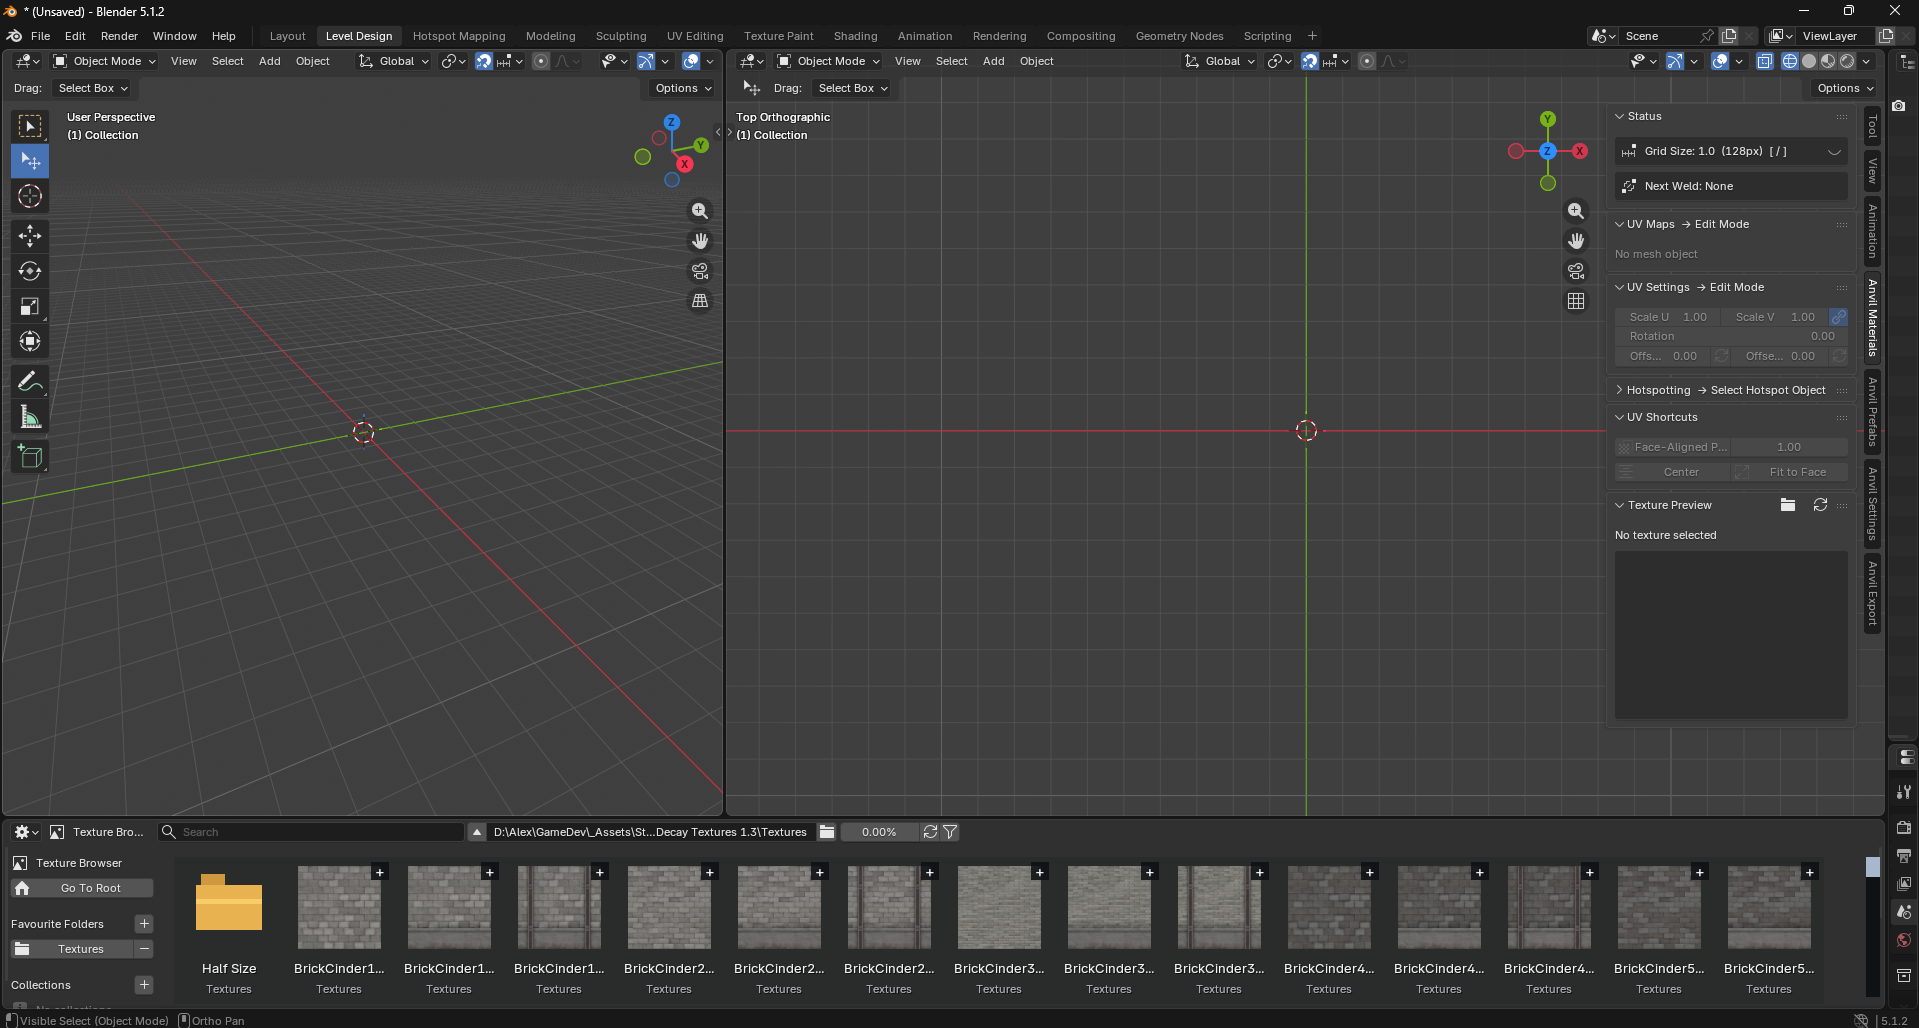The height and width of the screenshot is (1028, 1919).
Task: Switch to the UV Editing workspace tab
Action: pos(695,36)
